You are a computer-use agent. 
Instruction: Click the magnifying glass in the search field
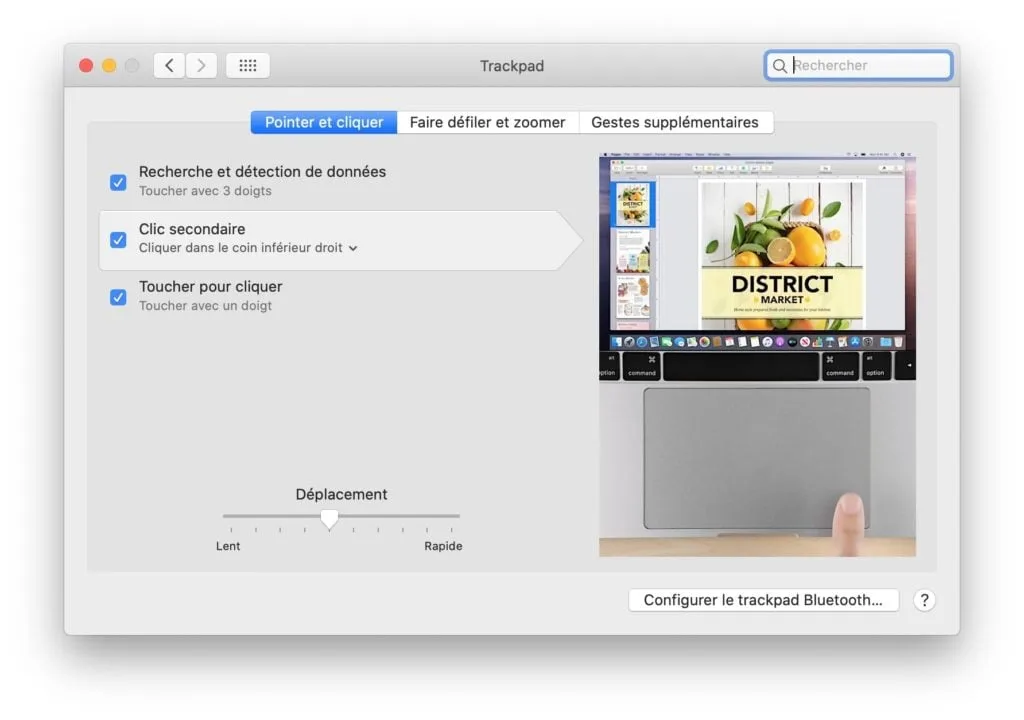pos(780,65)
